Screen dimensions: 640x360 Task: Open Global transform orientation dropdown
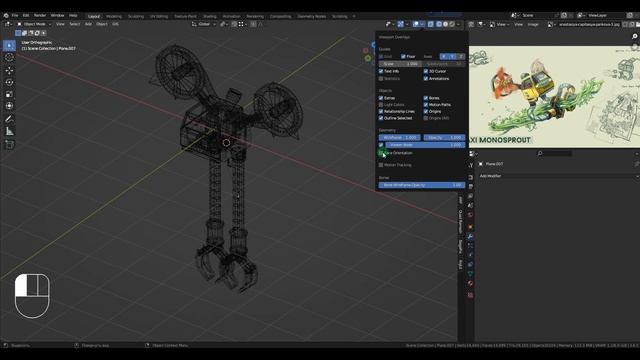[x=204, y=24]
